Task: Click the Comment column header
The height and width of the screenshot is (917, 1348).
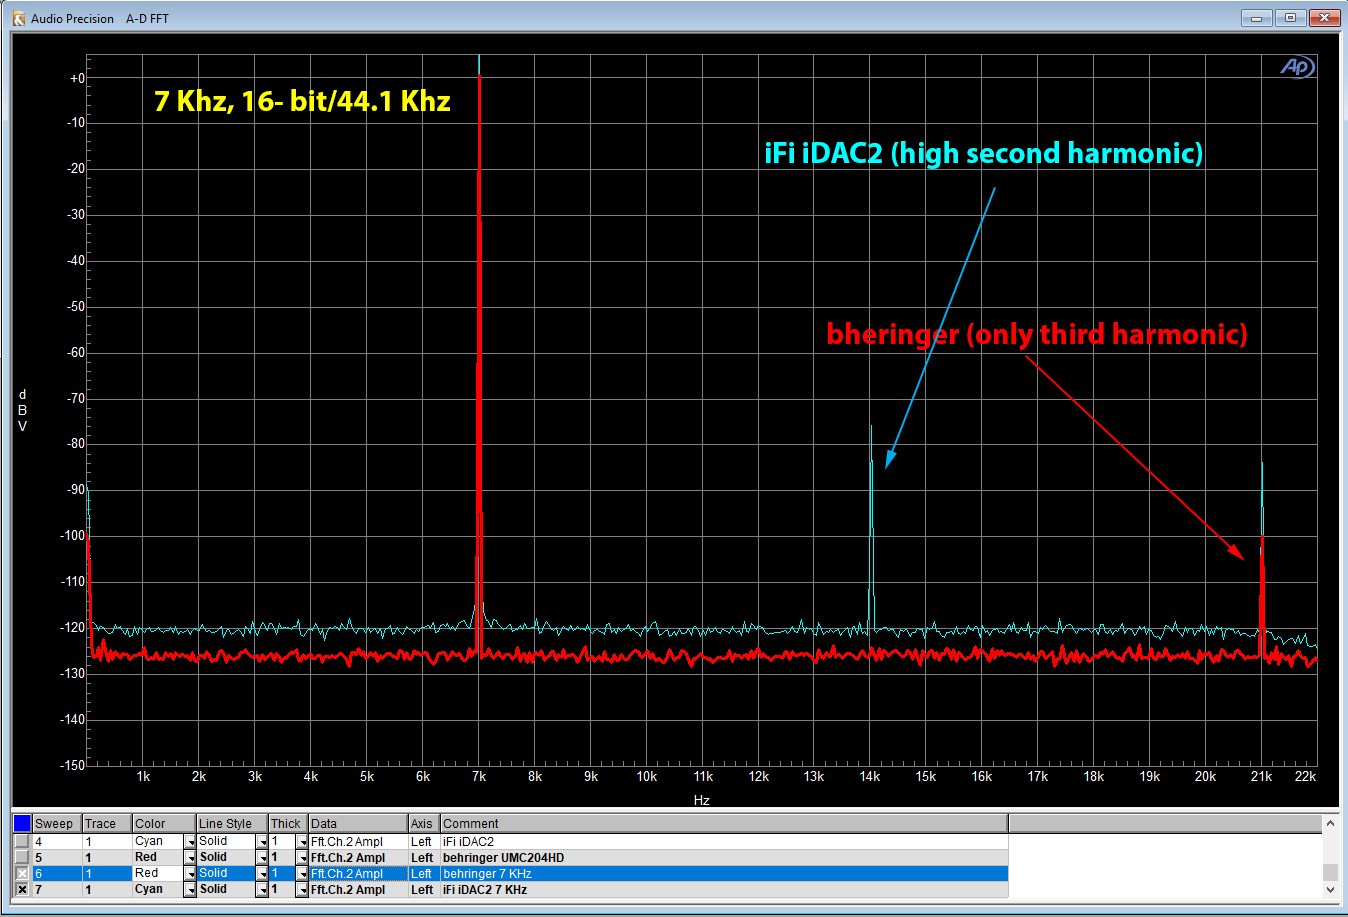Action: click(724, 823)
